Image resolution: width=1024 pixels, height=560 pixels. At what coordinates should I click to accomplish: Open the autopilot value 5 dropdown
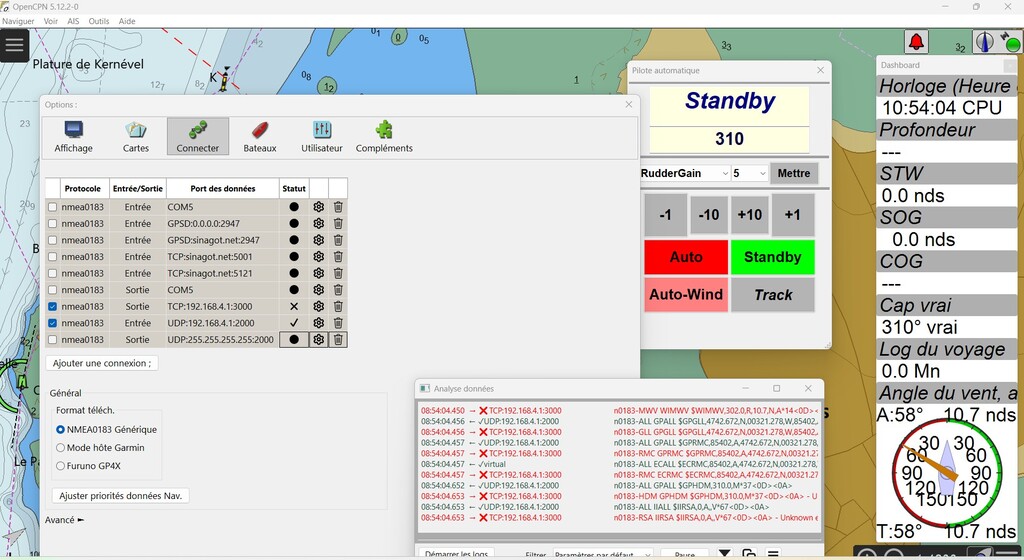pos(750,173)
